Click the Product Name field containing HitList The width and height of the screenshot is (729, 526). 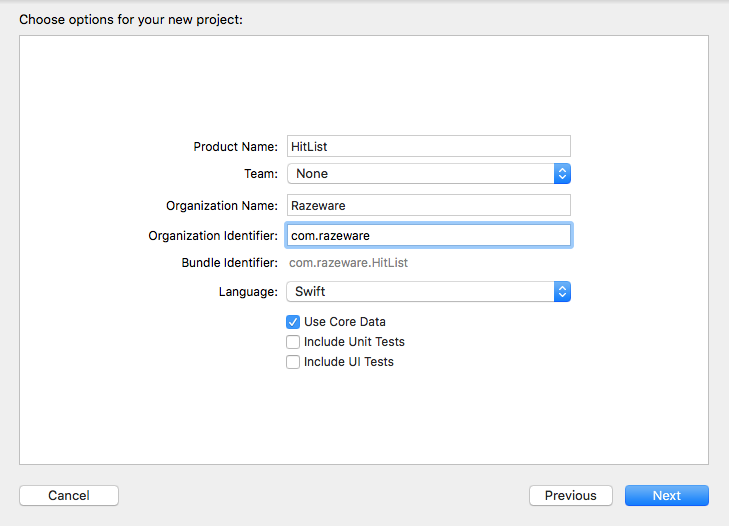(428, 146)
